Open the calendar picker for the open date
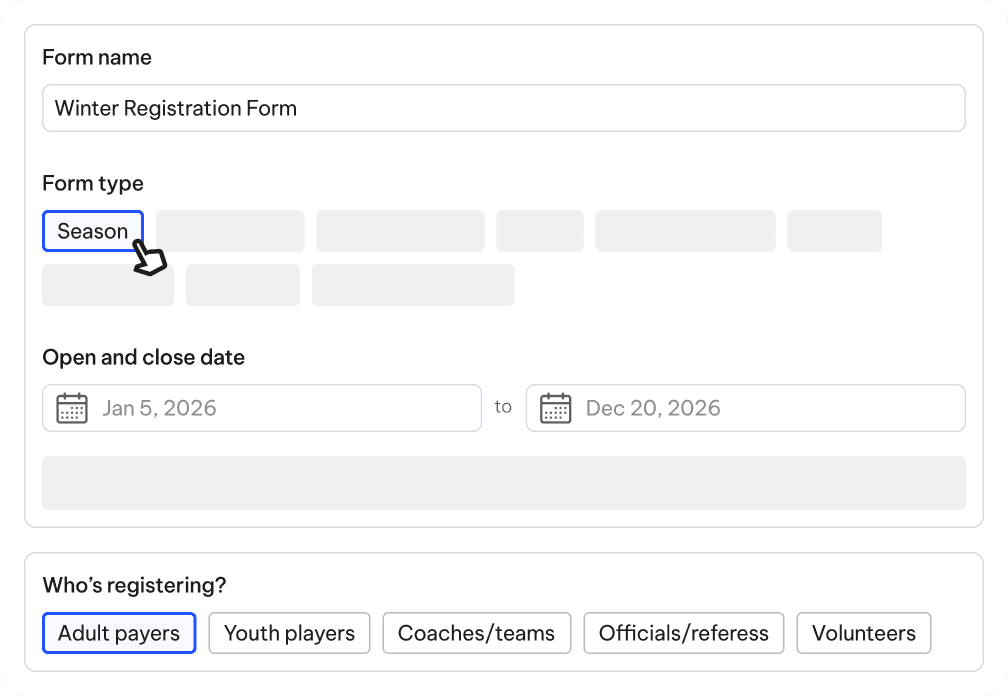 71,408
